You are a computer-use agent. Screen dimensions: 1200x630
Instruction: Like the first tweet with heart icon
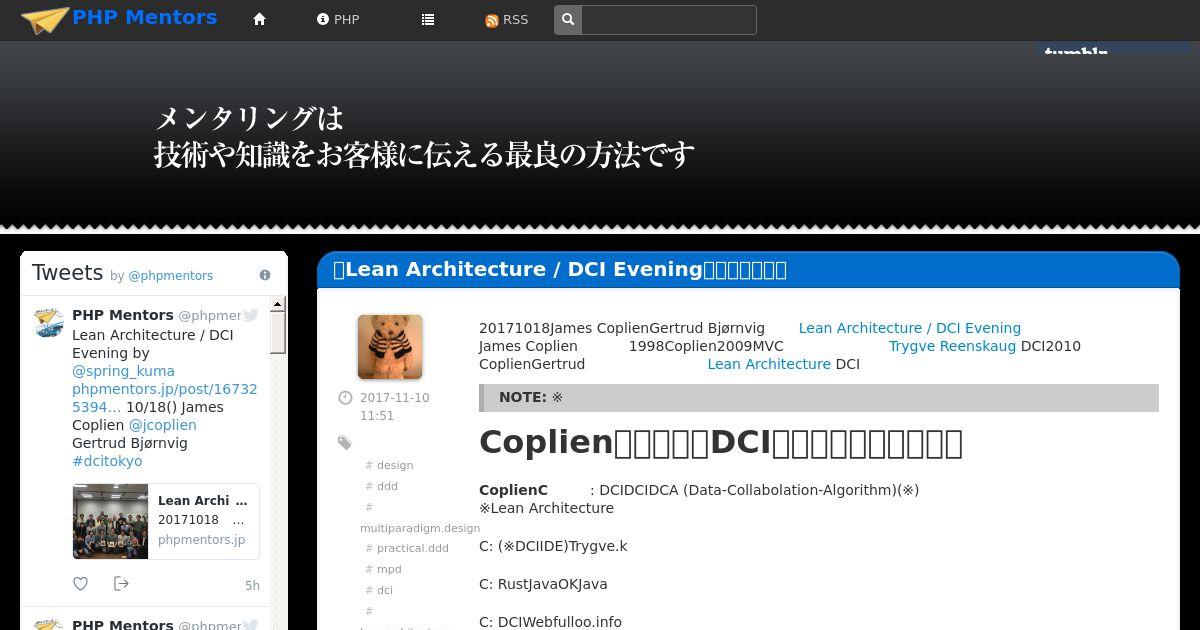[81, 584]
